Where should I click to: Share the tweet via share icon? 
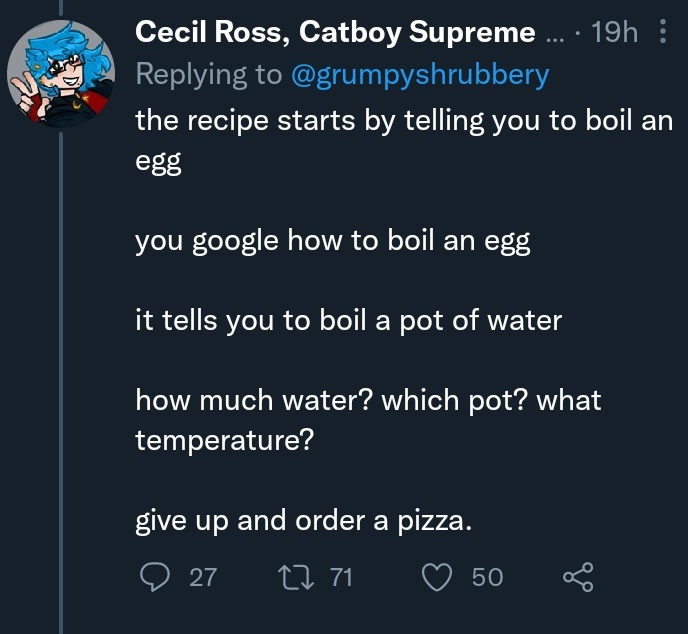578,577
